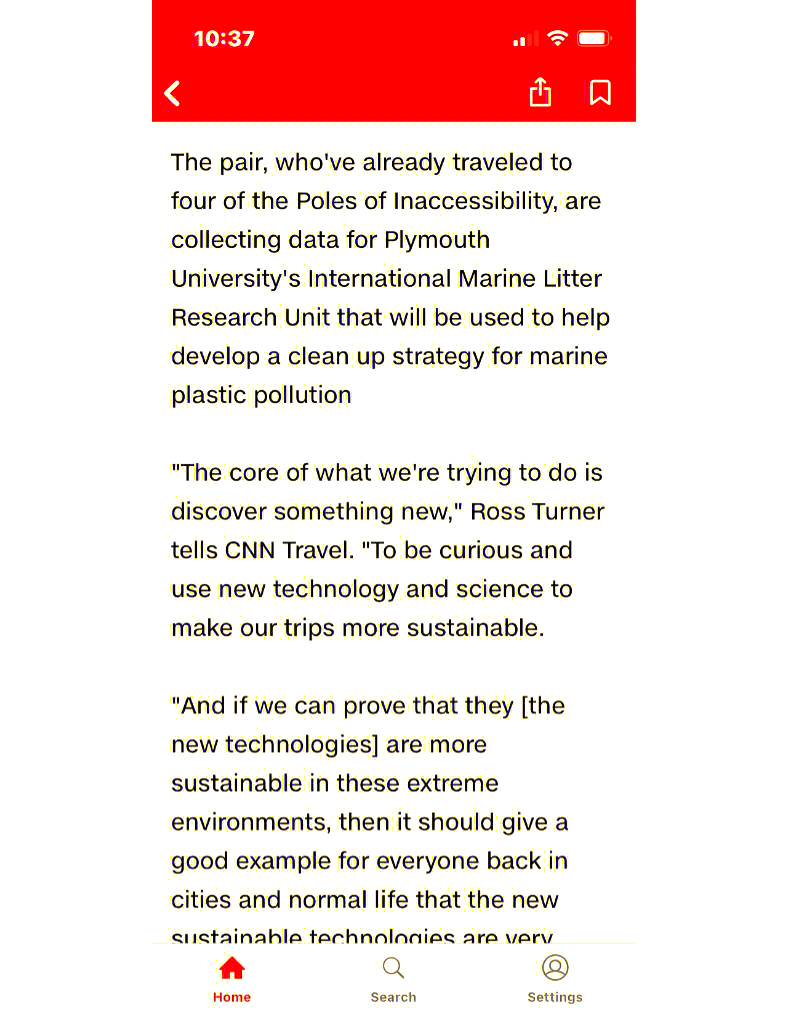Switch to the Settings tab label
788x1021 pixels.
555,997
